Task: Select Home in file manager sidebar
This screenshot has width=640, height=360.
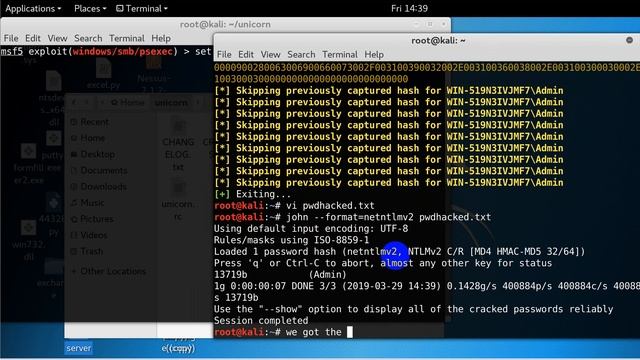Action: (x=92, y=138)
